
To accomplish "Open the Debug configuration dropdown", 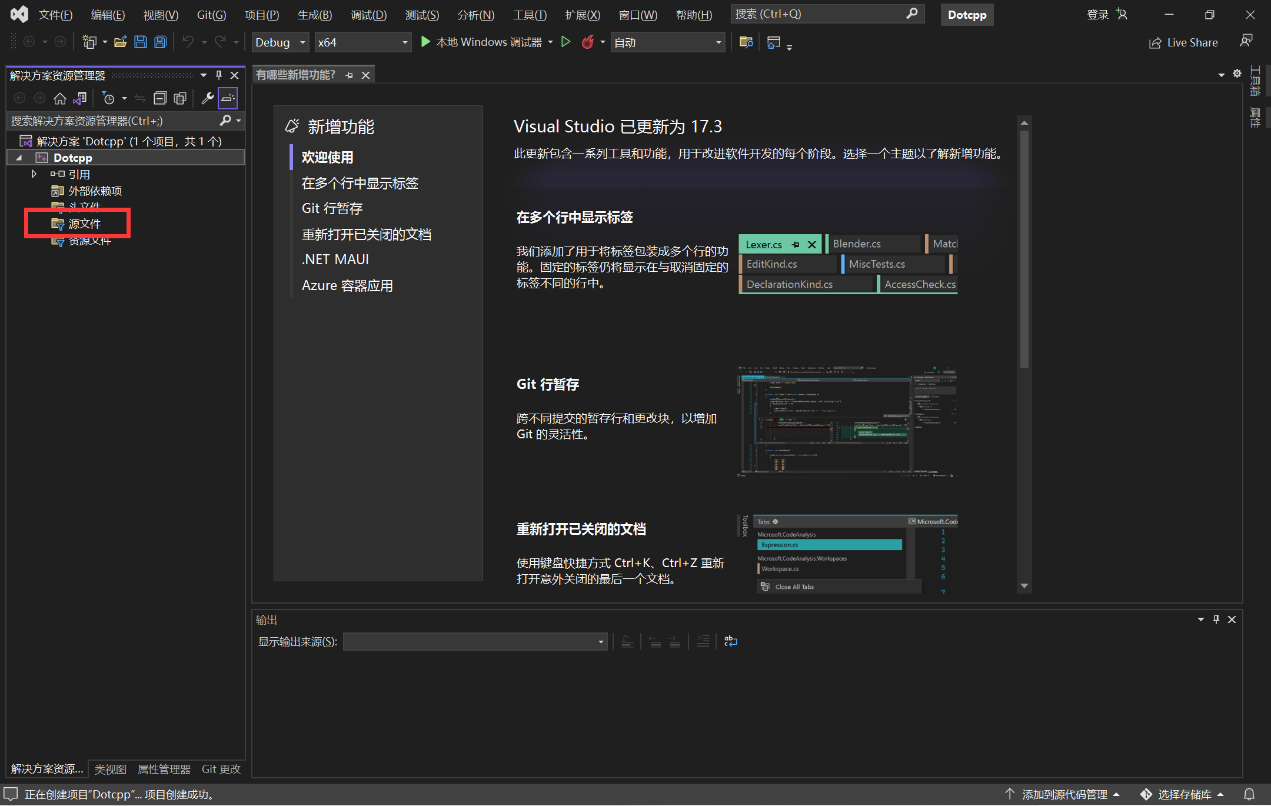I will pyautogui.click(x=280, y=42).
